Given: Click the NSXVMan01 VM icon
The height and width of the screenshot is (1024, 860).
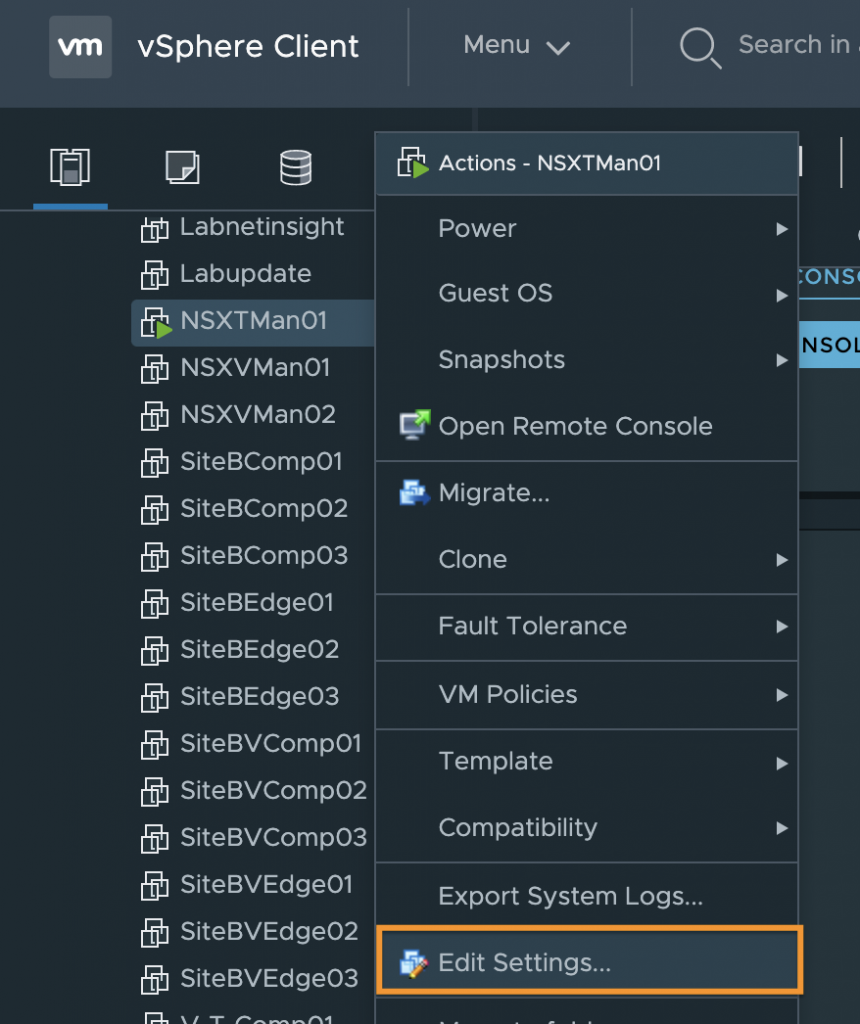Looking at the screenshot, I should coord(155,369).
